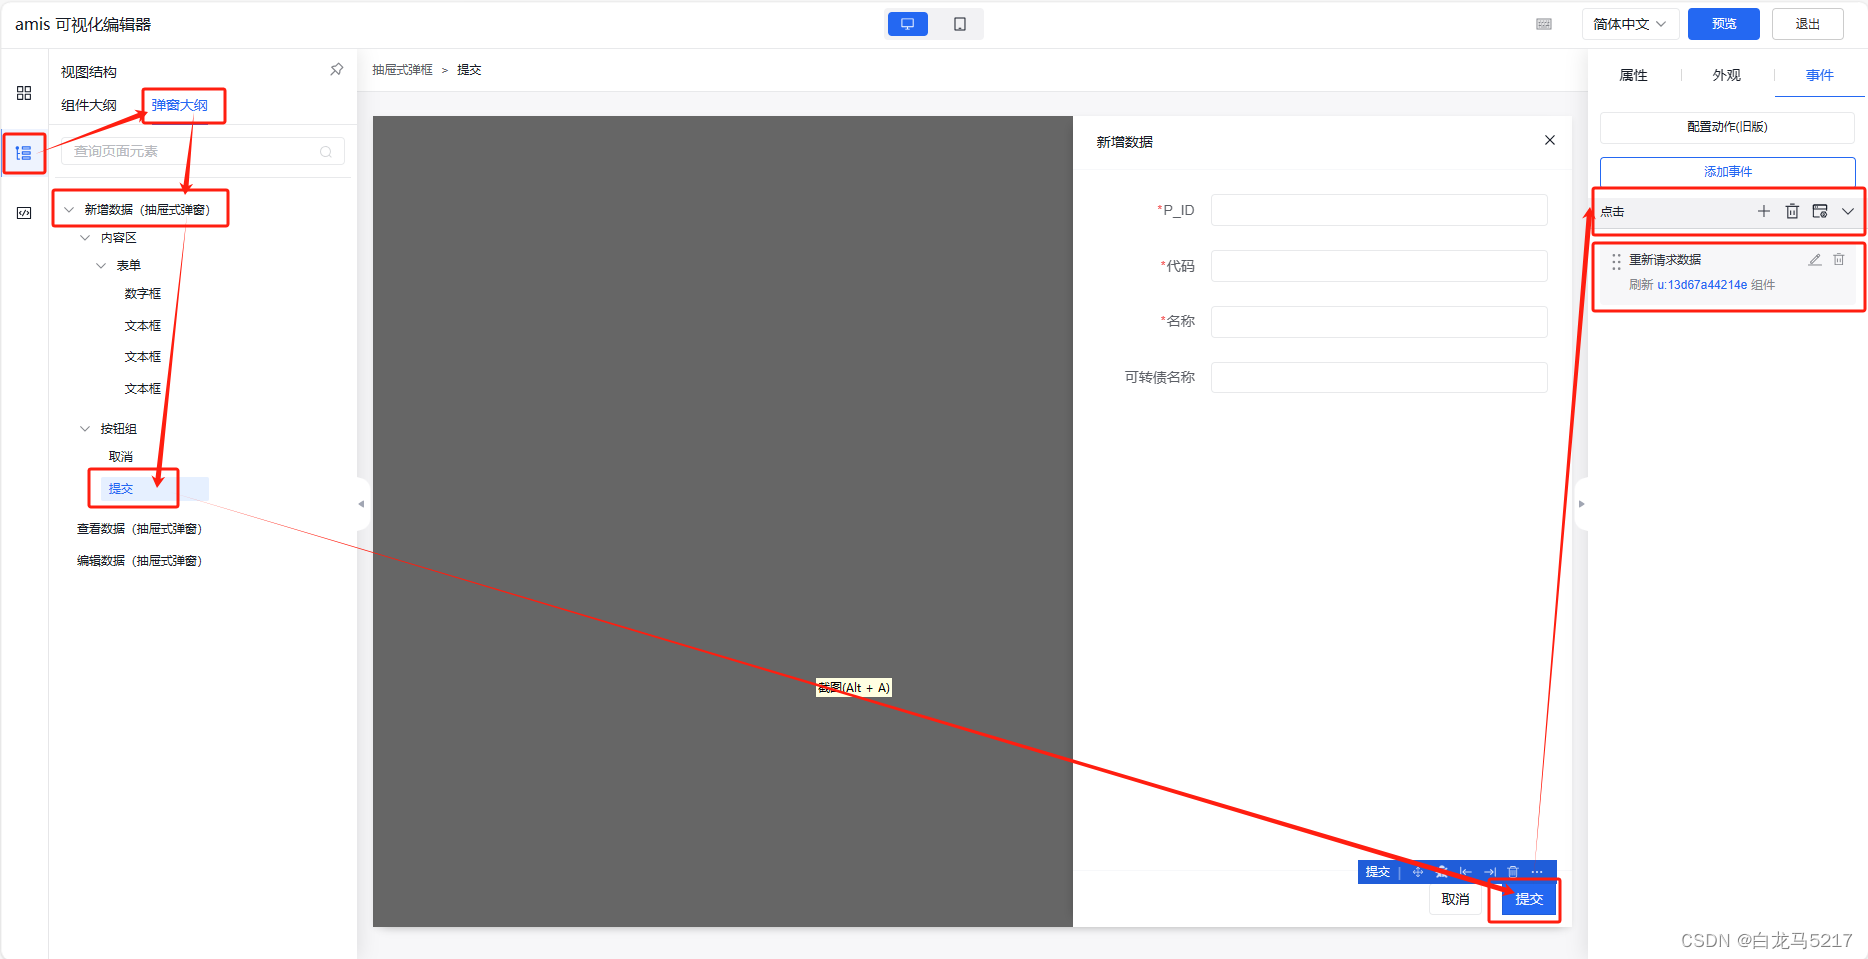Open the component library grid icon
1868x959 pixels.
24,93
